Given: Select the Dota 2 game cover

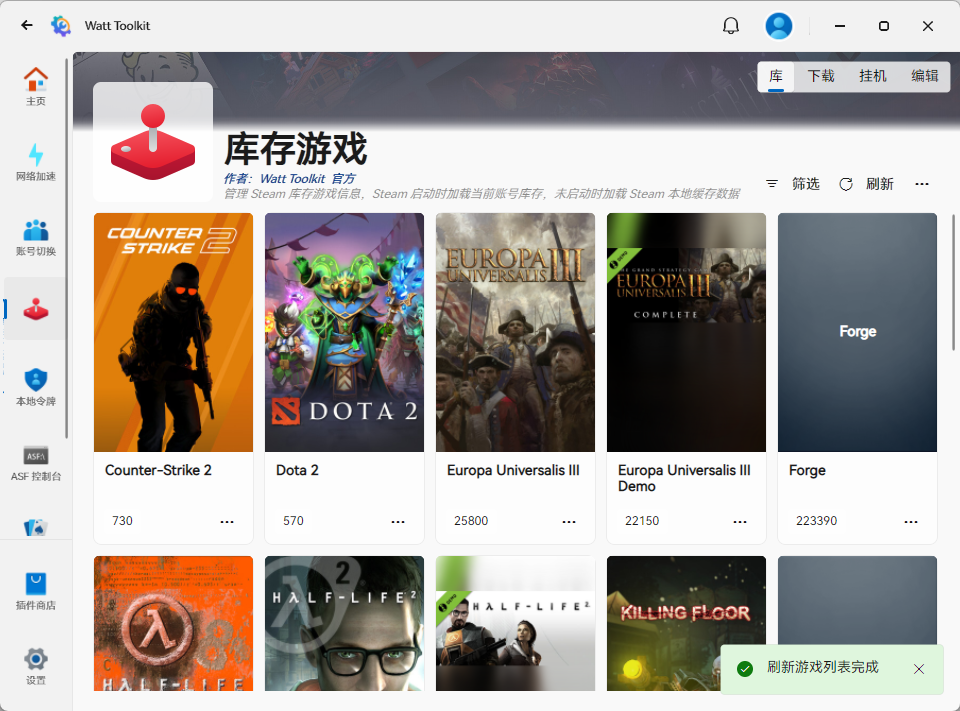Looking at the screenshot, I should click(344, 332).
